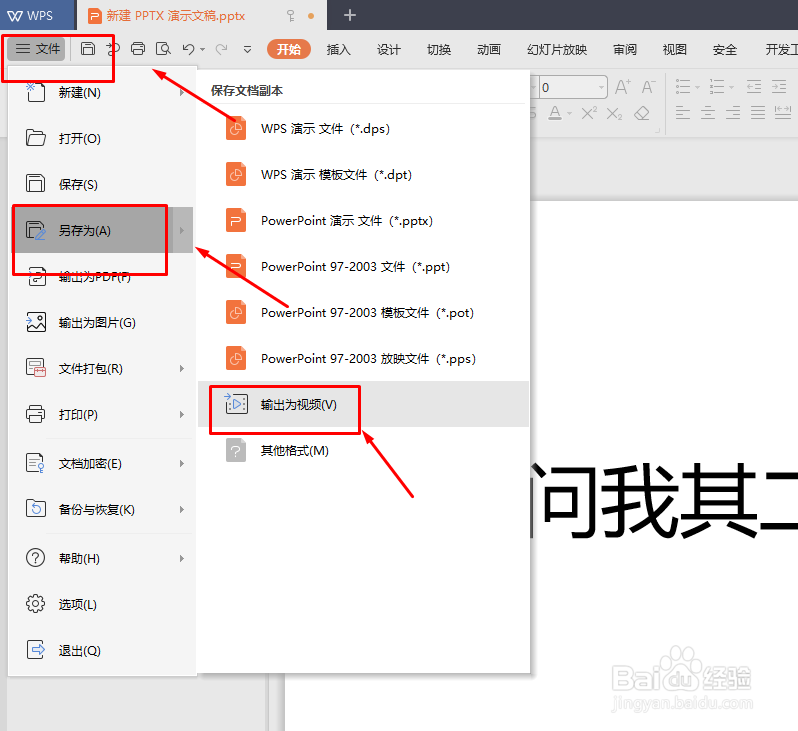Viewport: 798px width, 731px height.
Task: Switch to the 切换 ribbon tab
Action: point(439,49)
